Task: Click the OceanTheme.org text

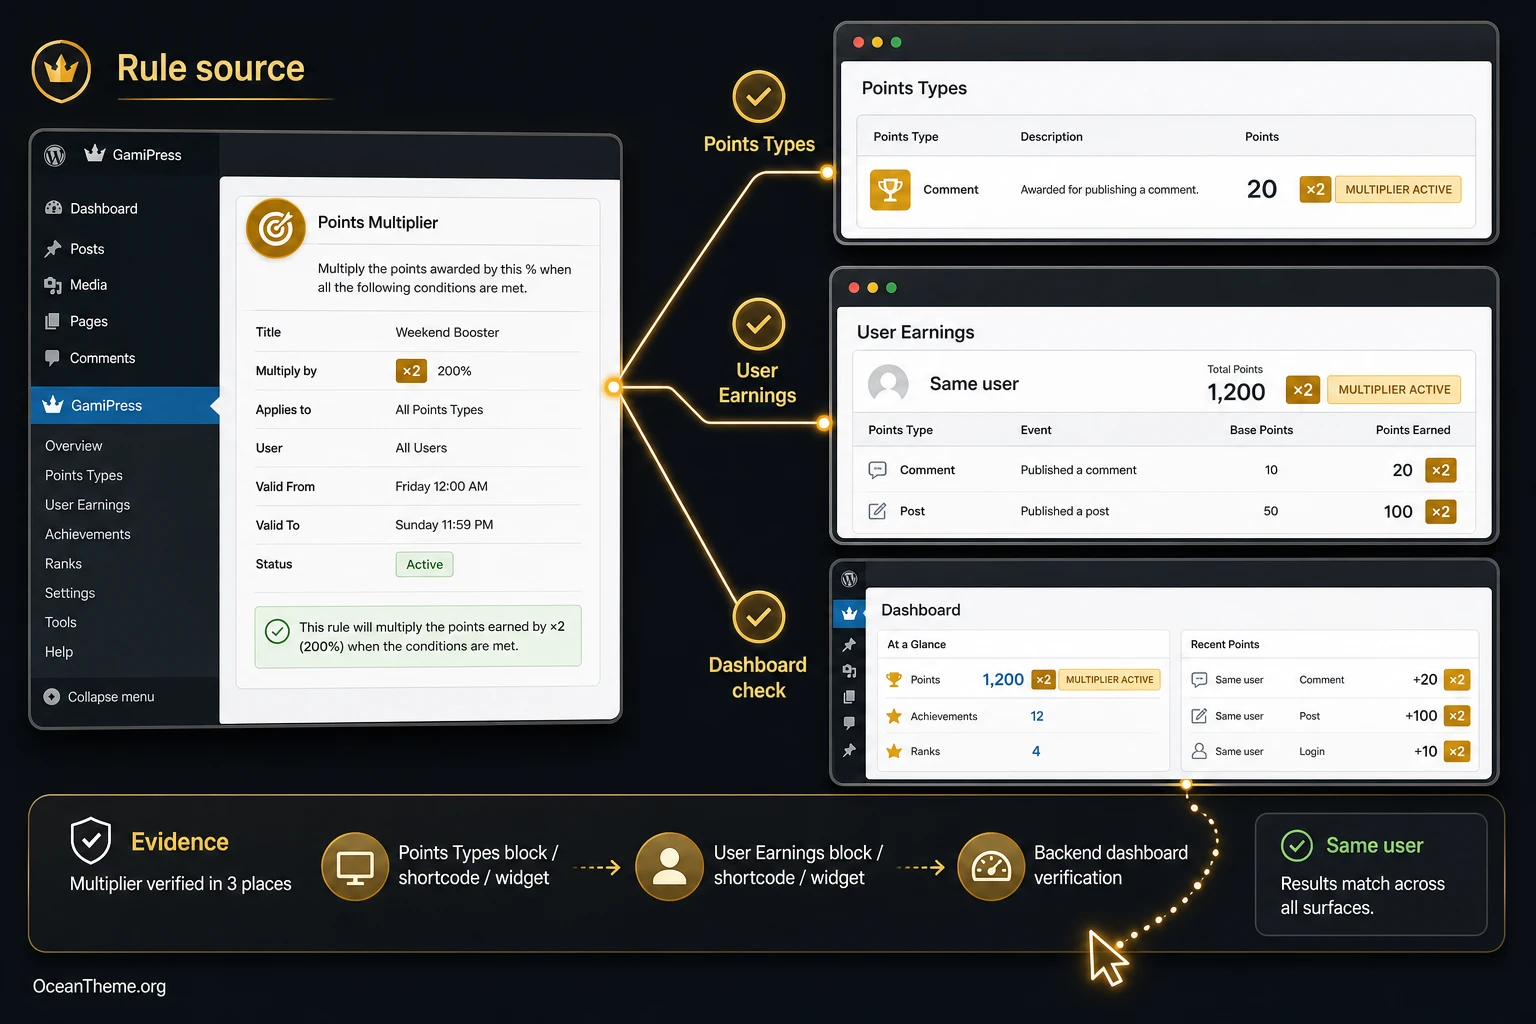Action: [99, 986]
